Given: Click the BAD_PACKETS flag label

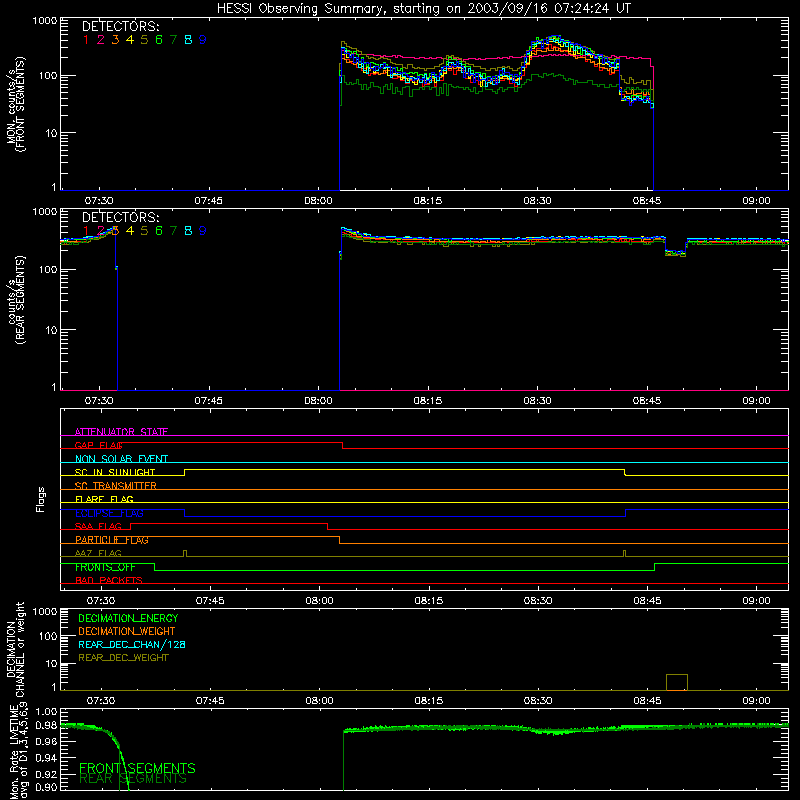Looking at the screenshot, I should (109, 580).
